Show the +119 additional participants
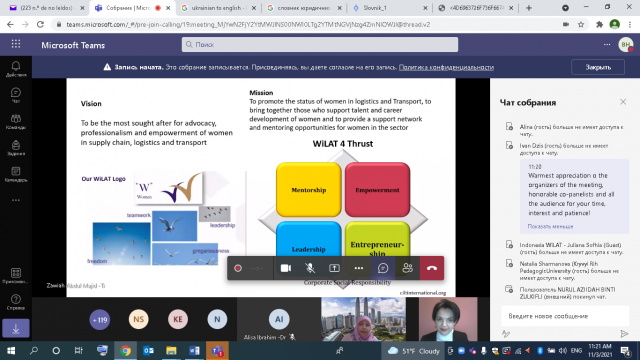Image resolution: width=640 pixels, height=360 pixels. click(100, 319)
